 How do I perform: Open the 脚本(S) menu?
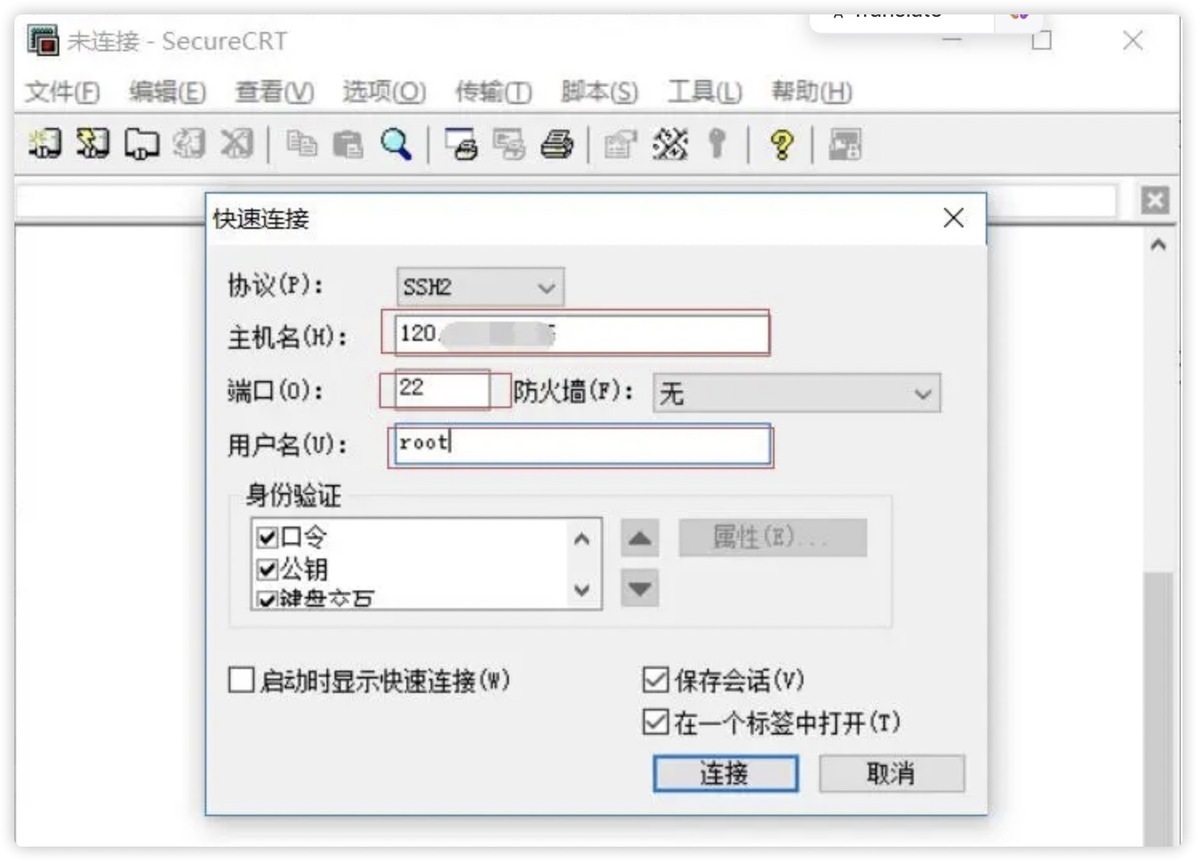599,92
